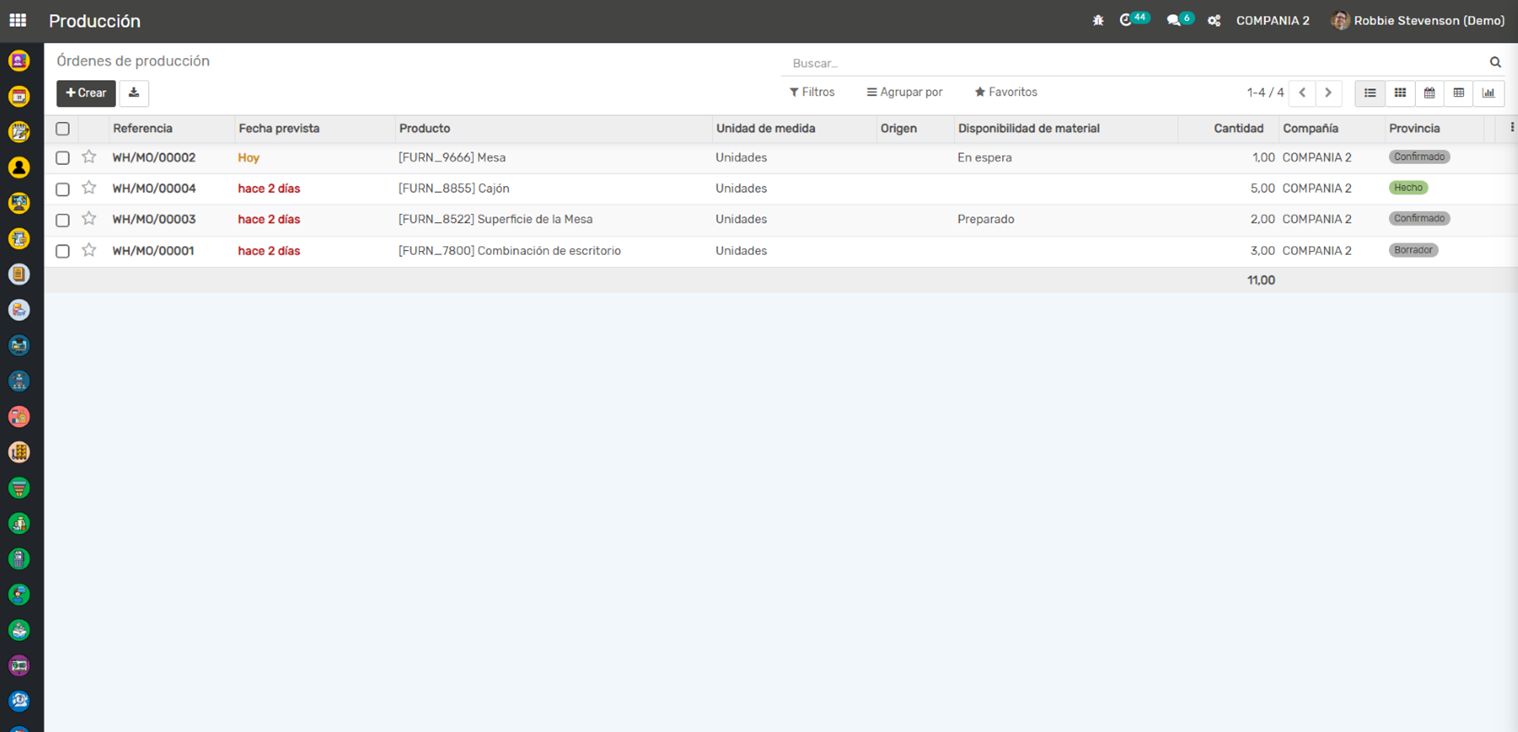Open the Favoritos dropdown
1518x732 pixels.
coord(1006,92)
